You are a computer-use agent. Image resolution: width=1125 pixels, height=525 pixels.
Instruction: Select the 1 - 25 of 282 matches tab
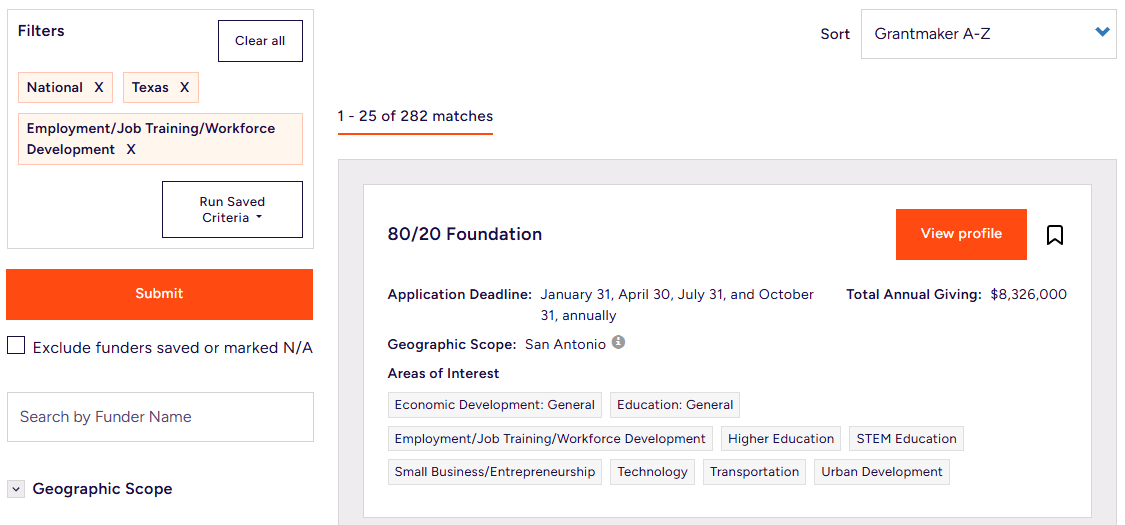415,117
